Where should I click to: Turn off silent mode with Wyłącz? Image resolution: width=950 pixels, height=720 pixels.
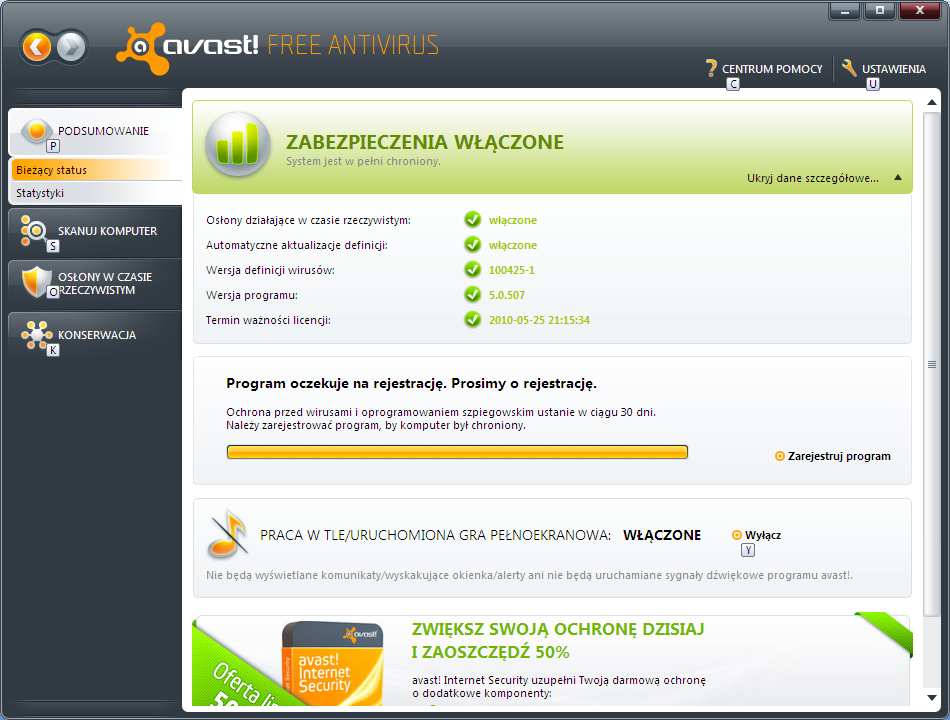coord(763,535)
